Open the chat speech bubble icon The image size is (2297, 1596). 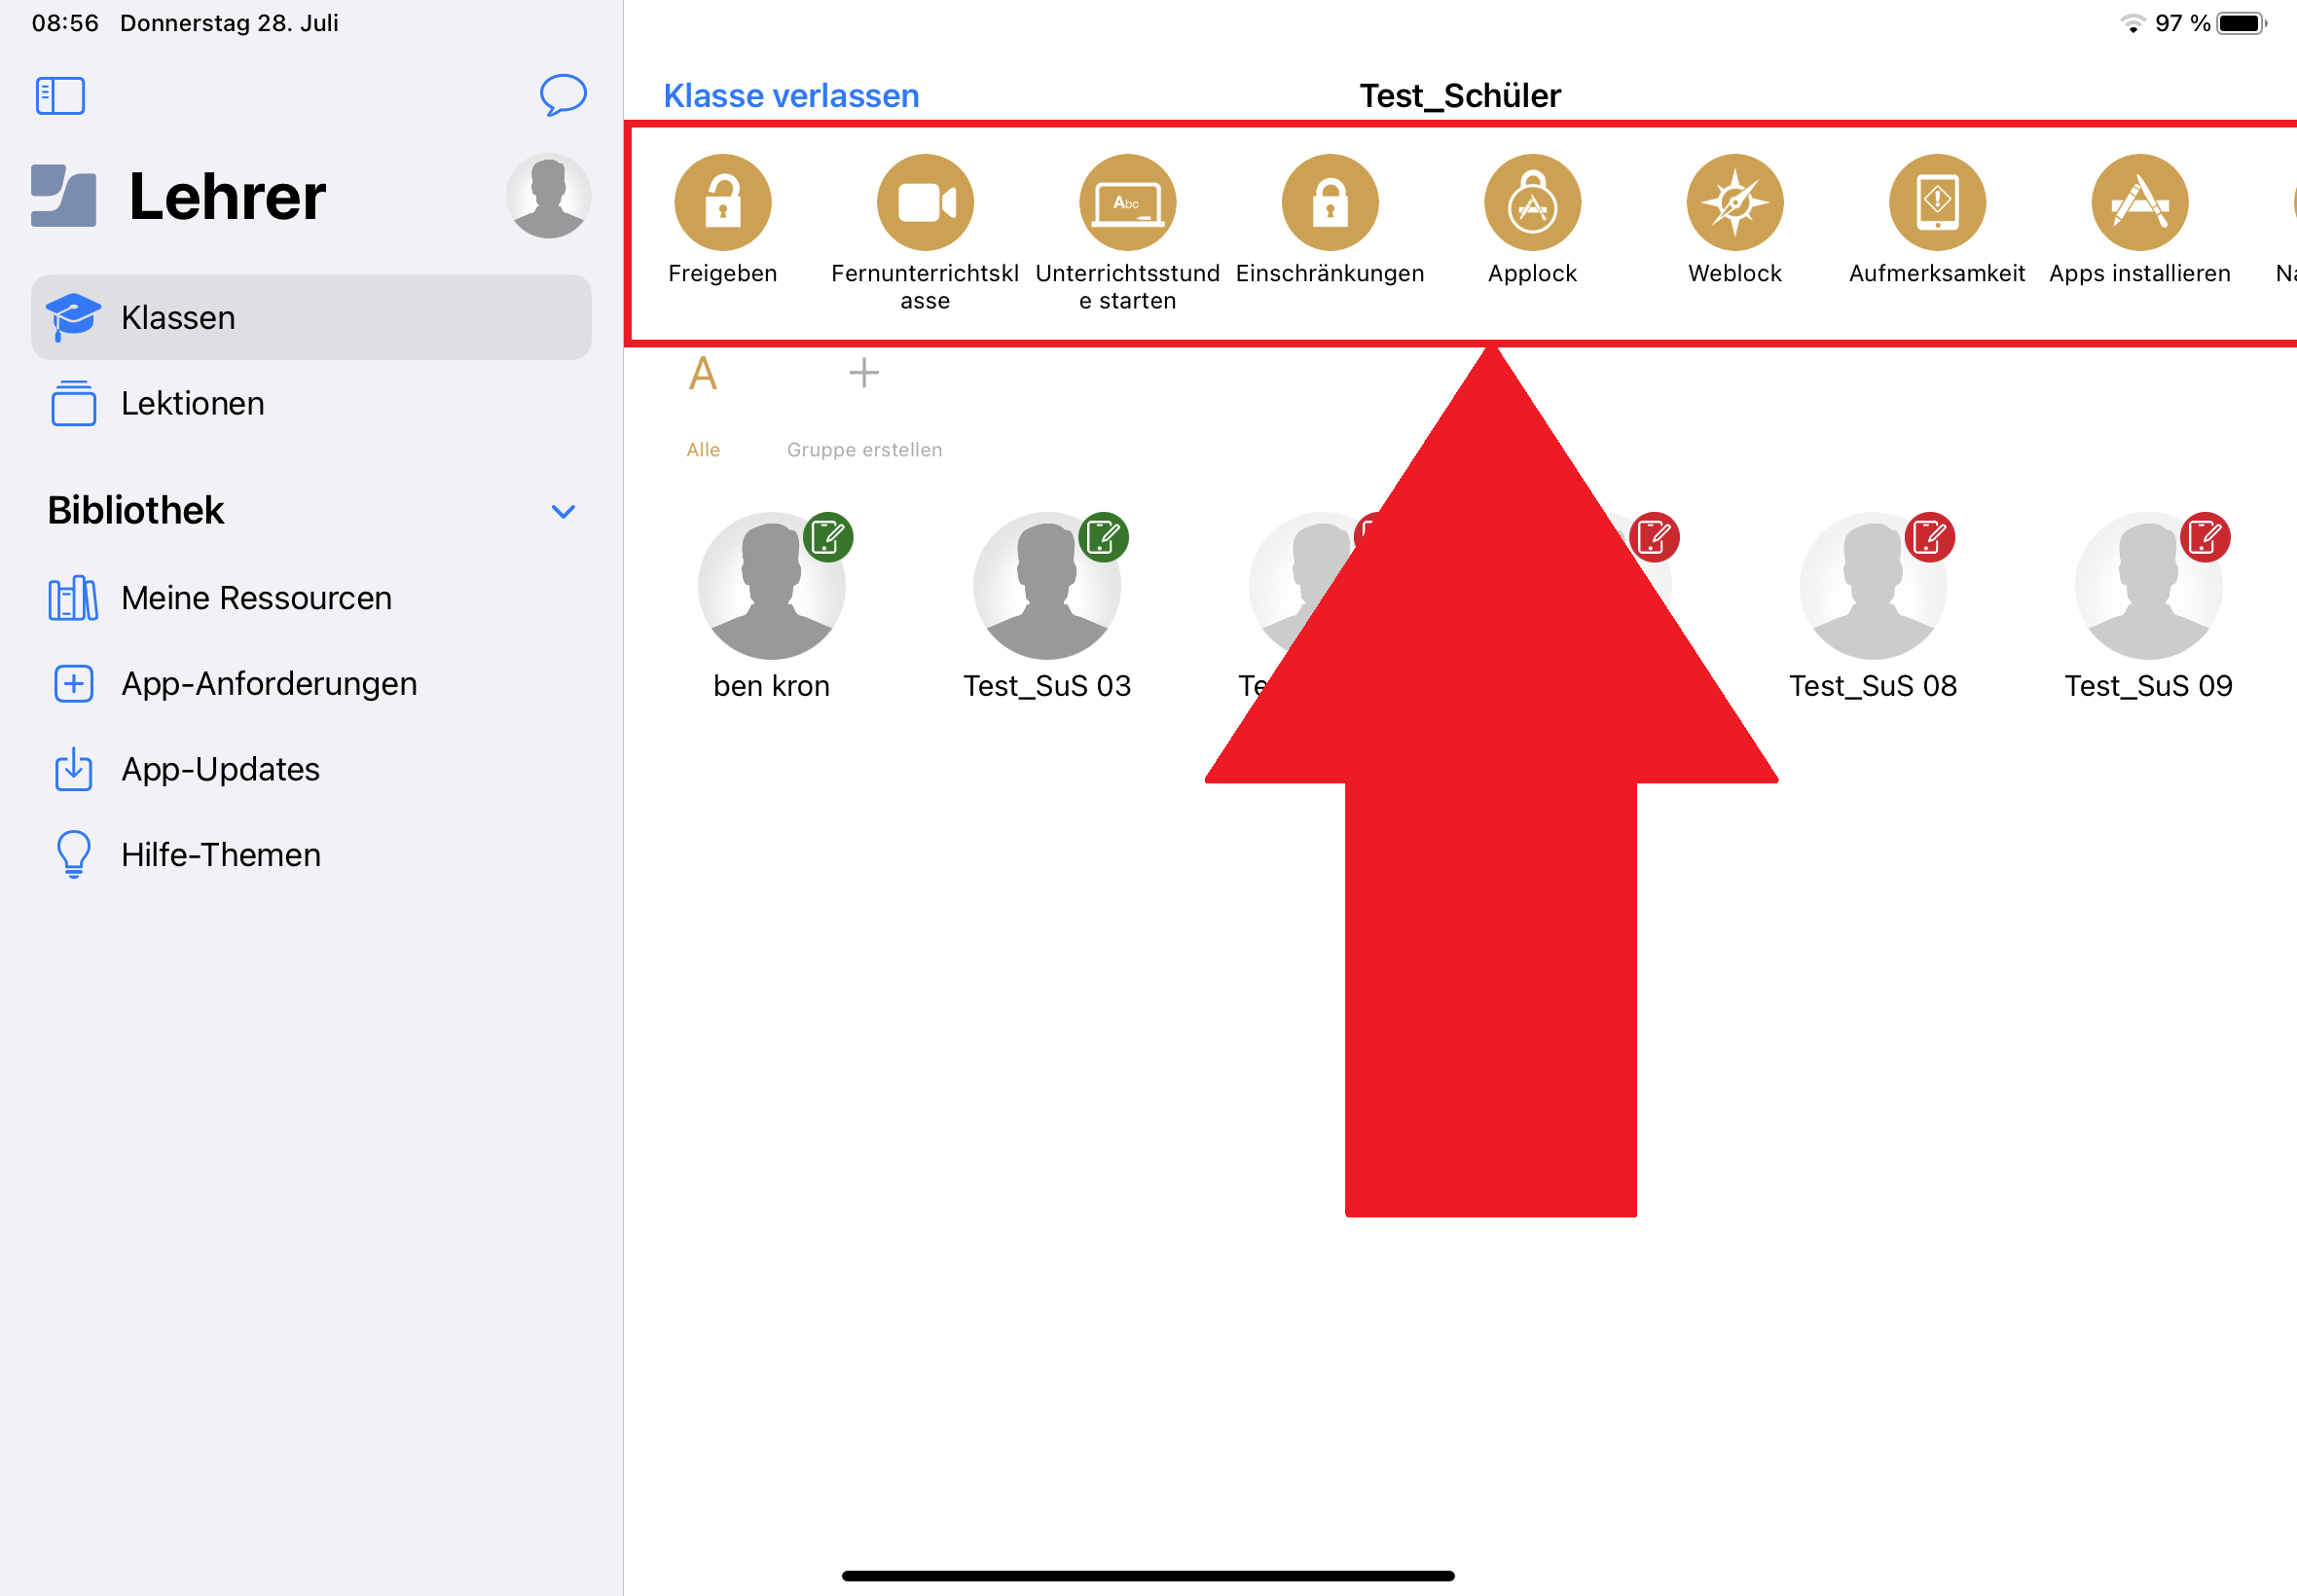coord(563,95)
